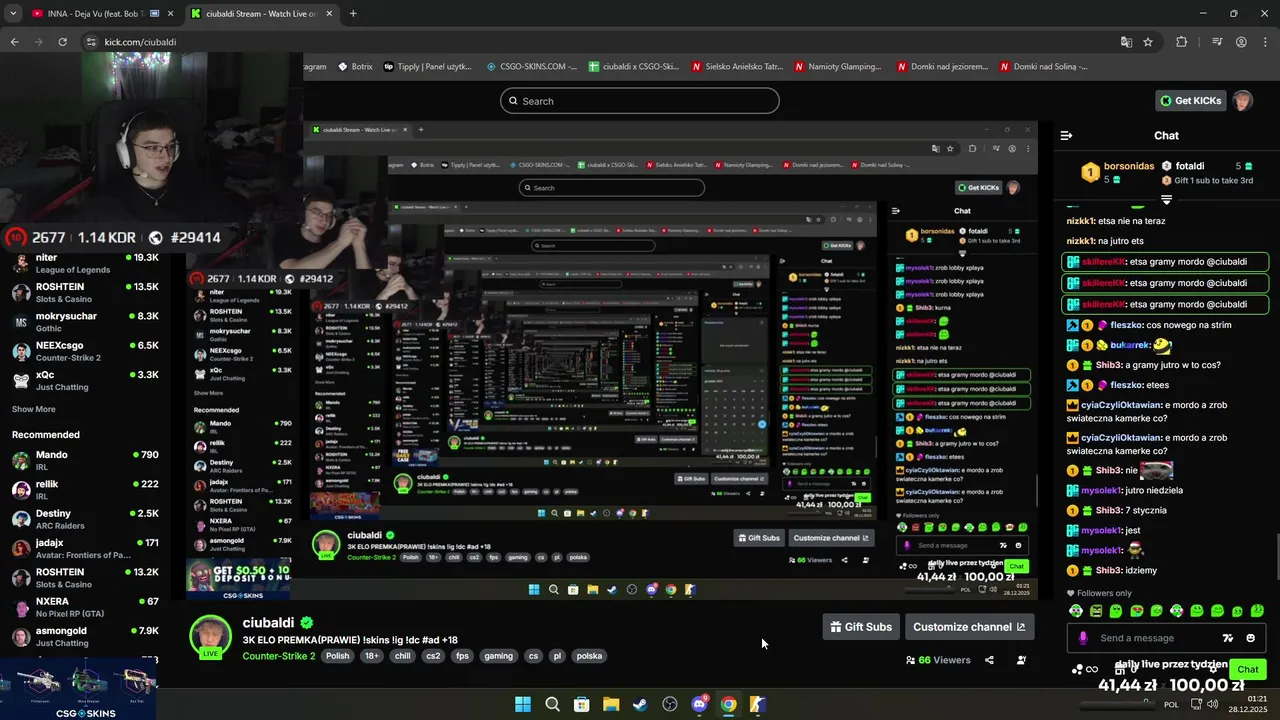Image resolution: width=1280 pixels, height=720 pixels.
Task: Click the Kick search field
Action: pyautogui.click(x=640, y=101)
